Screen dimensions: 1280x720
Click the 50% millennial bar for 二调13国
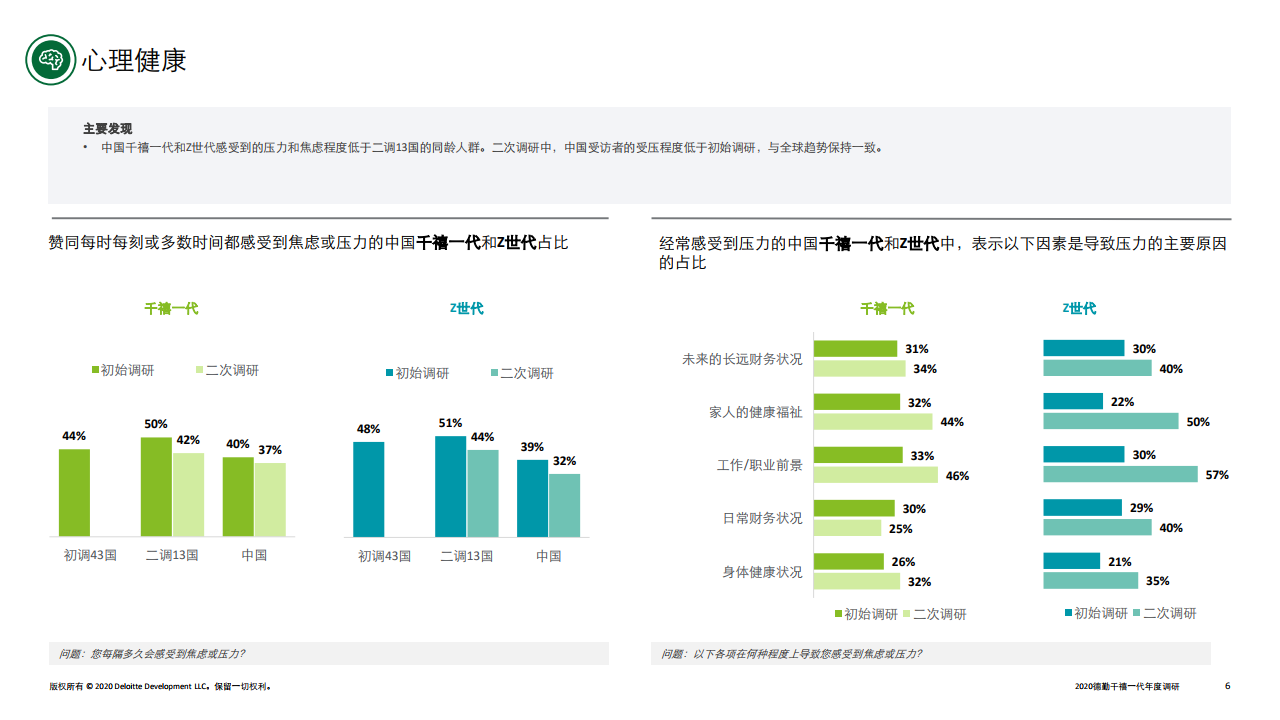(x=156, y=487)
